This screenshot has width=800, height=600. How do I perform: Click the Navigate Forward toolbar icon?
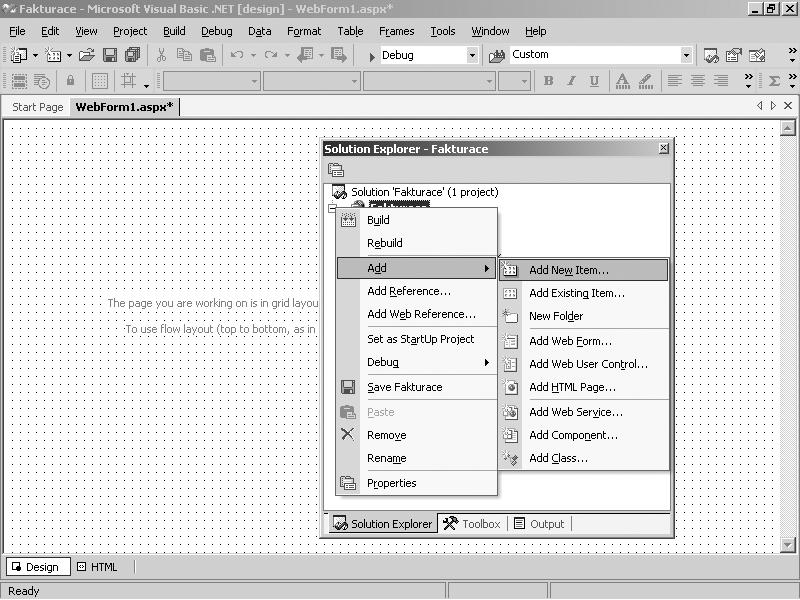(x=339, y=55)
